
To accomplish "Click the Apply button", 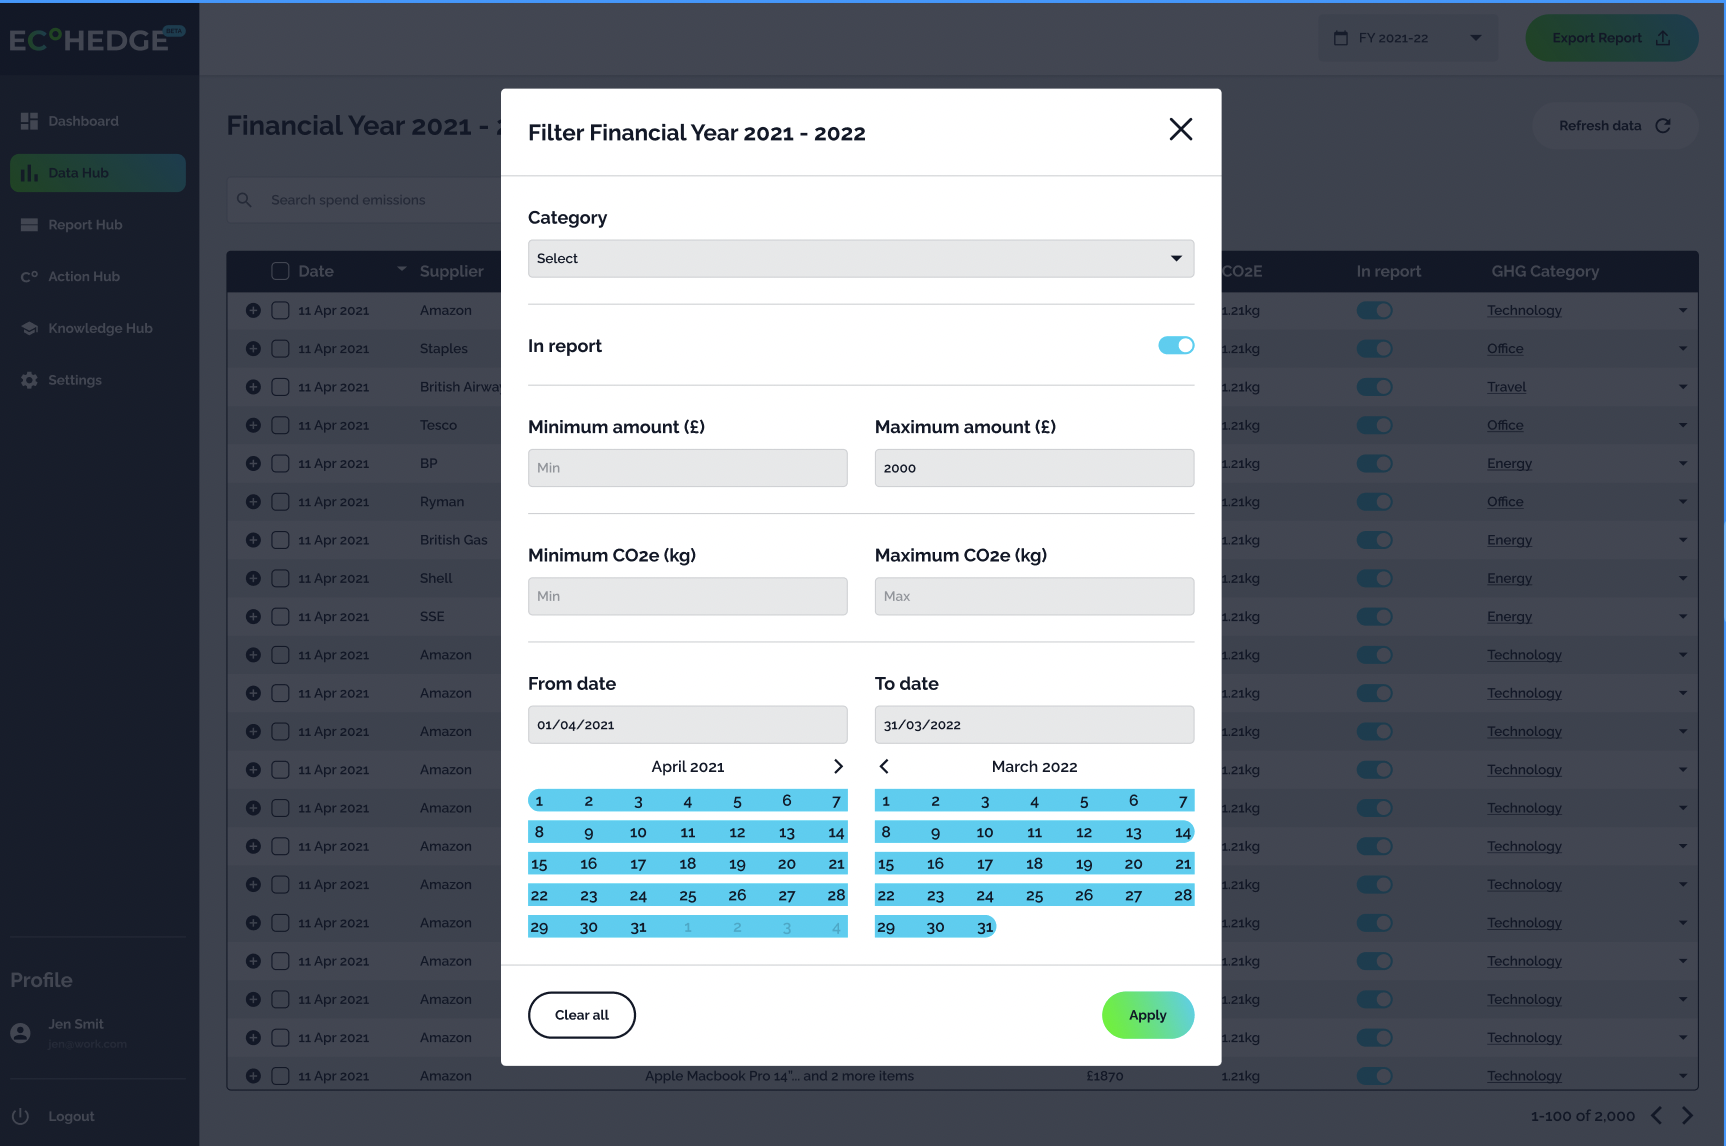I will pos(1148,1015).
